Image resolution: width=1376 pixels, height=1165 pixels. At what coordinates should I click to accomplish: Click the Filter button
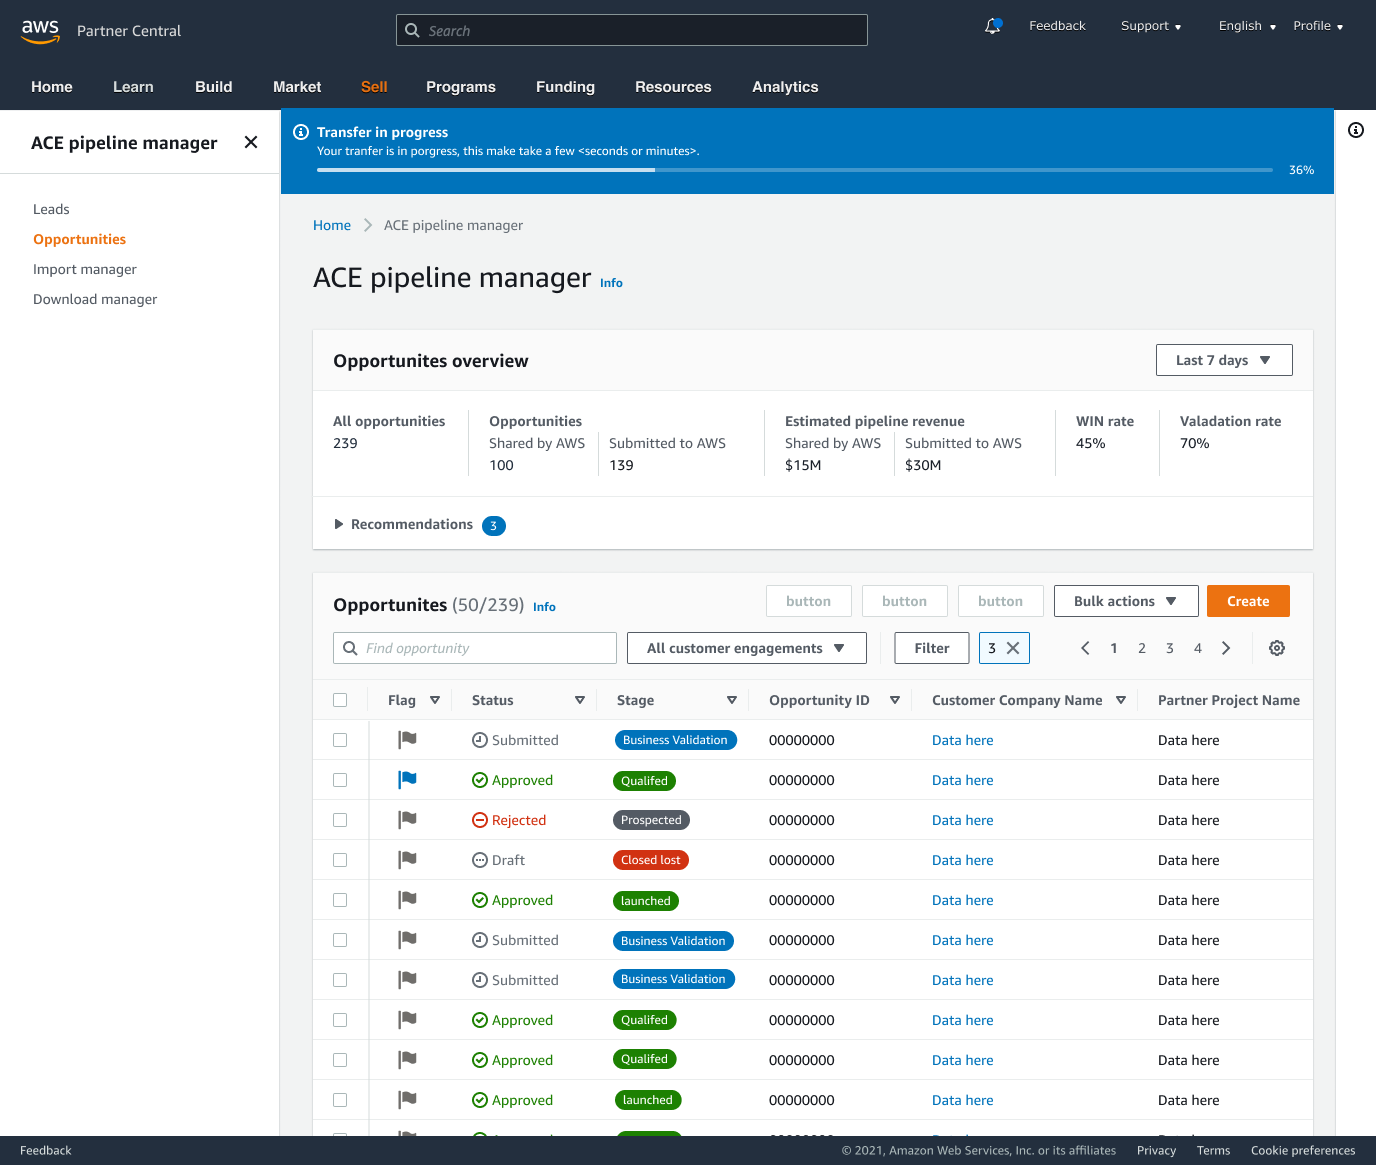coord(932,648)
